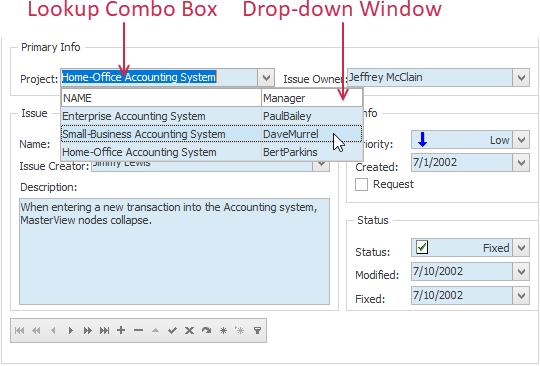
Task: Click the NAME column header
Action: coord(161,98)
